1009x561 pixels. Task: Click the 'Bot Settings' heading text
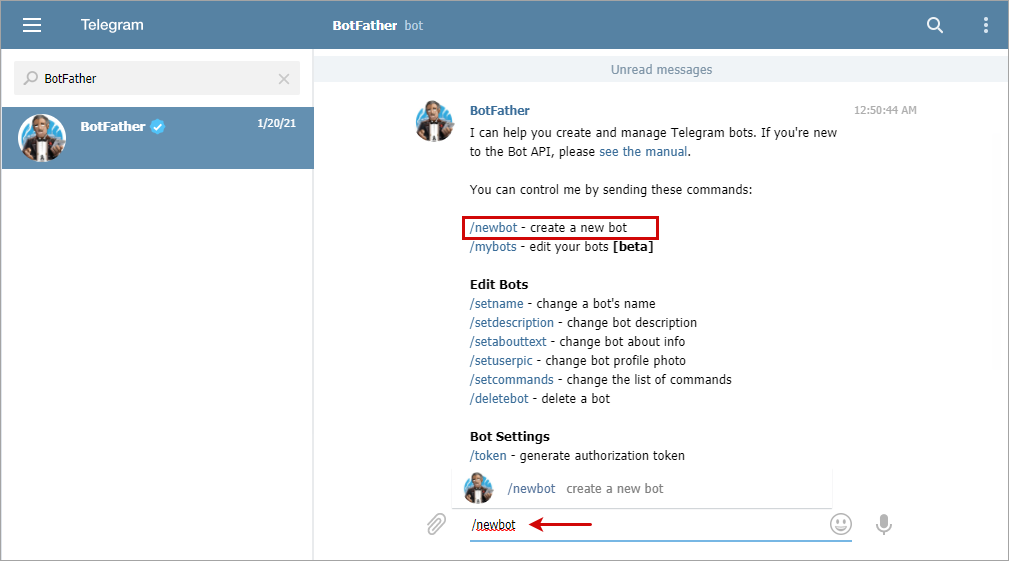point(510,436)
